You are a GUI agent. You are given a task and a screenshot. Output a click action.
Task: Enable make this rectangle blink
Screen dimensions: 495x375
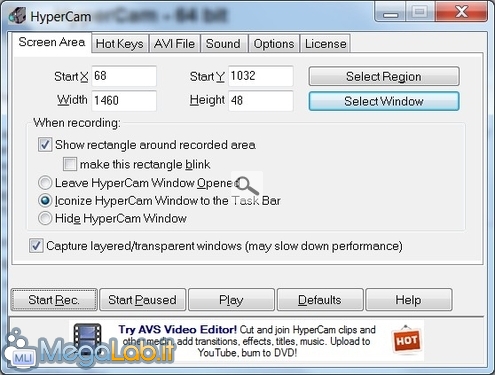[70, 164]
